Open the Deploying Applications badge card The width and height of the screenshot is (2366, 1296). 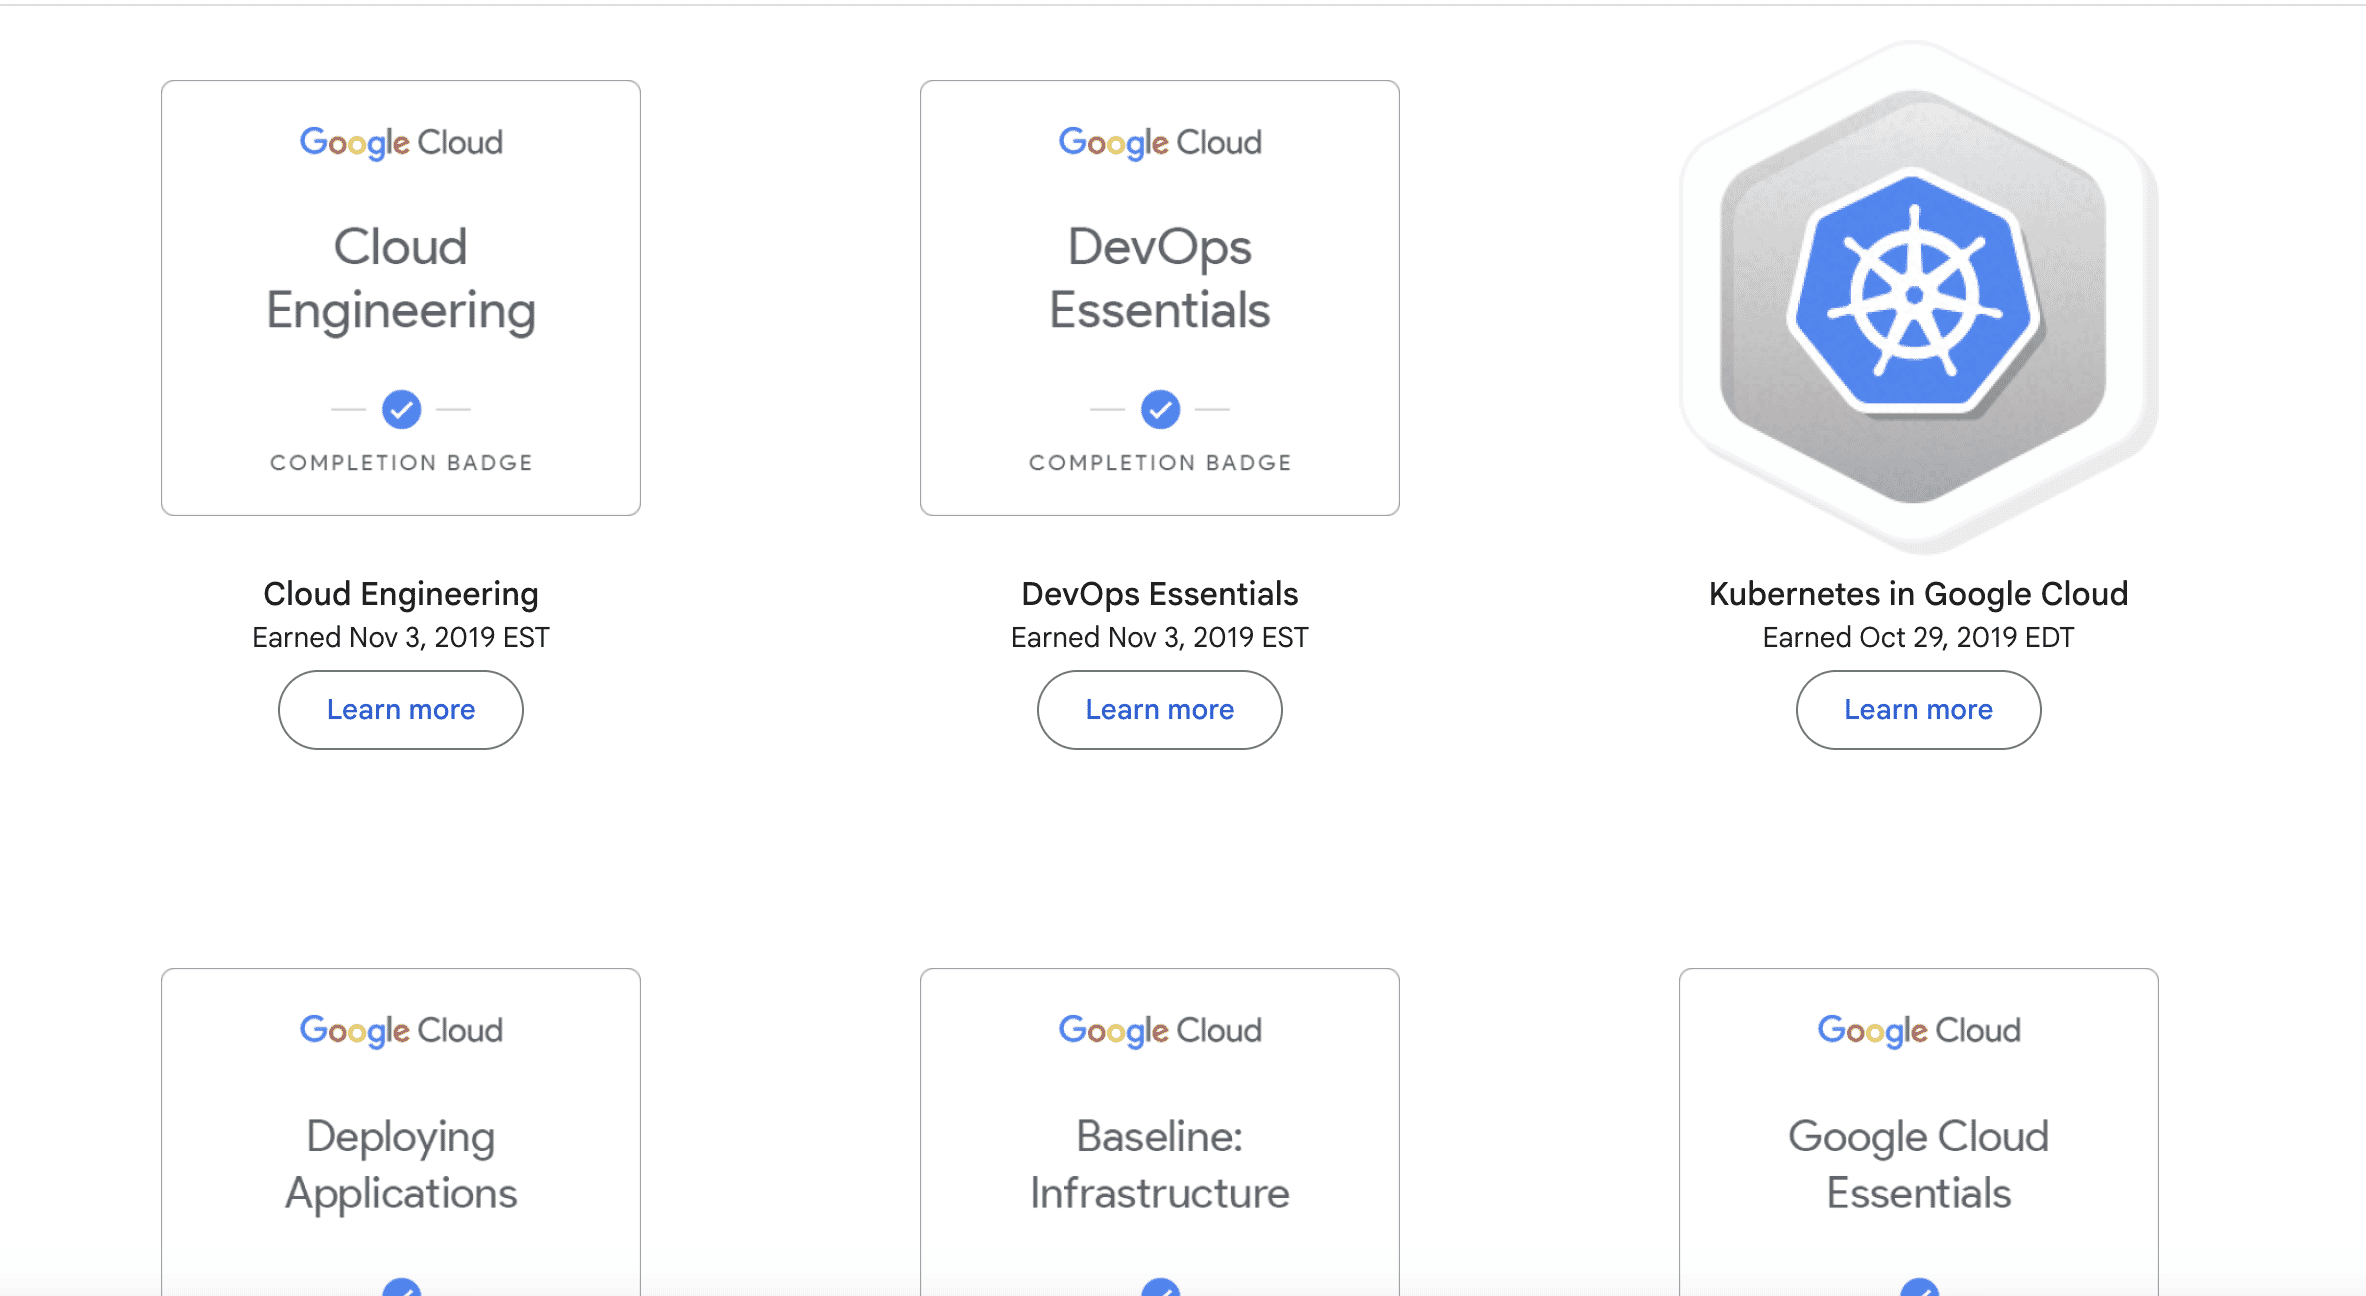[x=400, y=1132]
